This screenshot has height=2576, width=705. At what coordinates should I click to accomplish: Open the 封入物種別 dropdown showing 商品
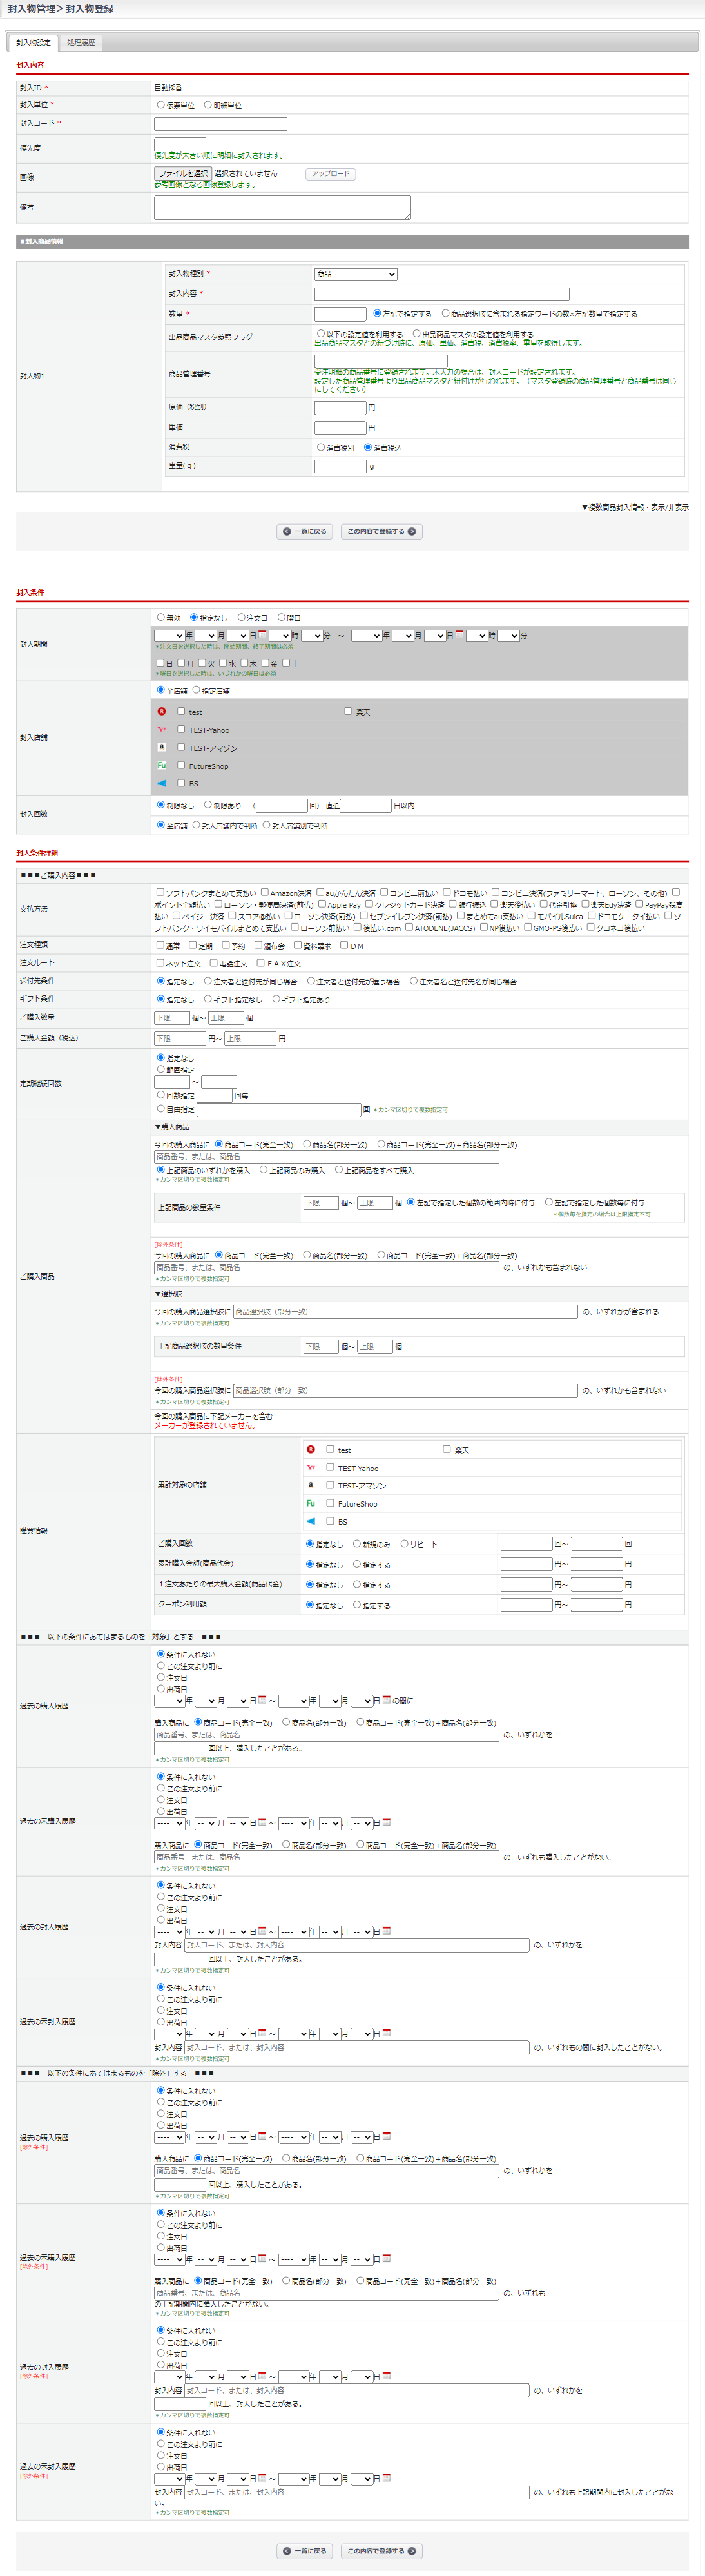tap(355, 274)
